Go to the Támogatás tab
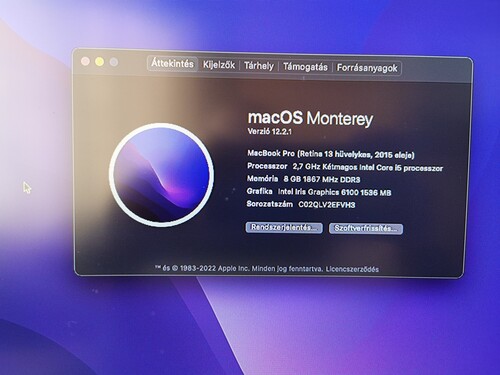The height and width of the screenshot is (375, 500). [305, 67]
